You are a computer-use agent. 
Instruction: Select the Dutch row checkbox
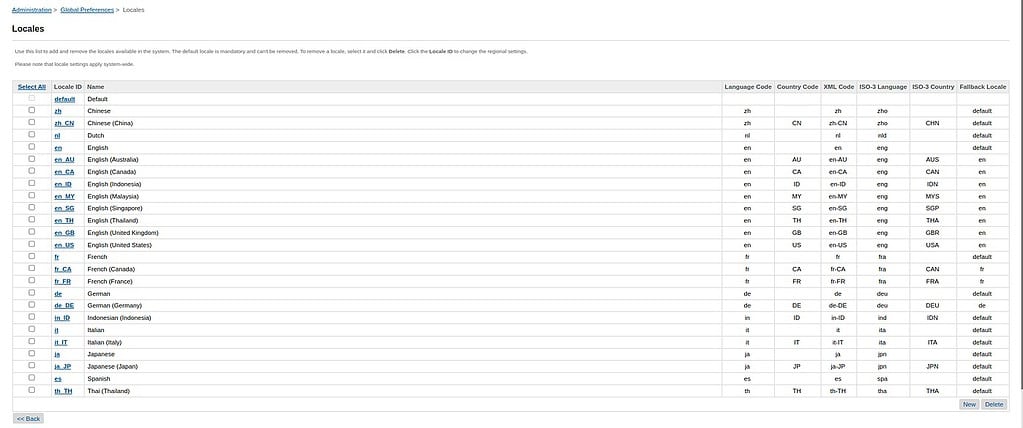[x=31, y=135]
